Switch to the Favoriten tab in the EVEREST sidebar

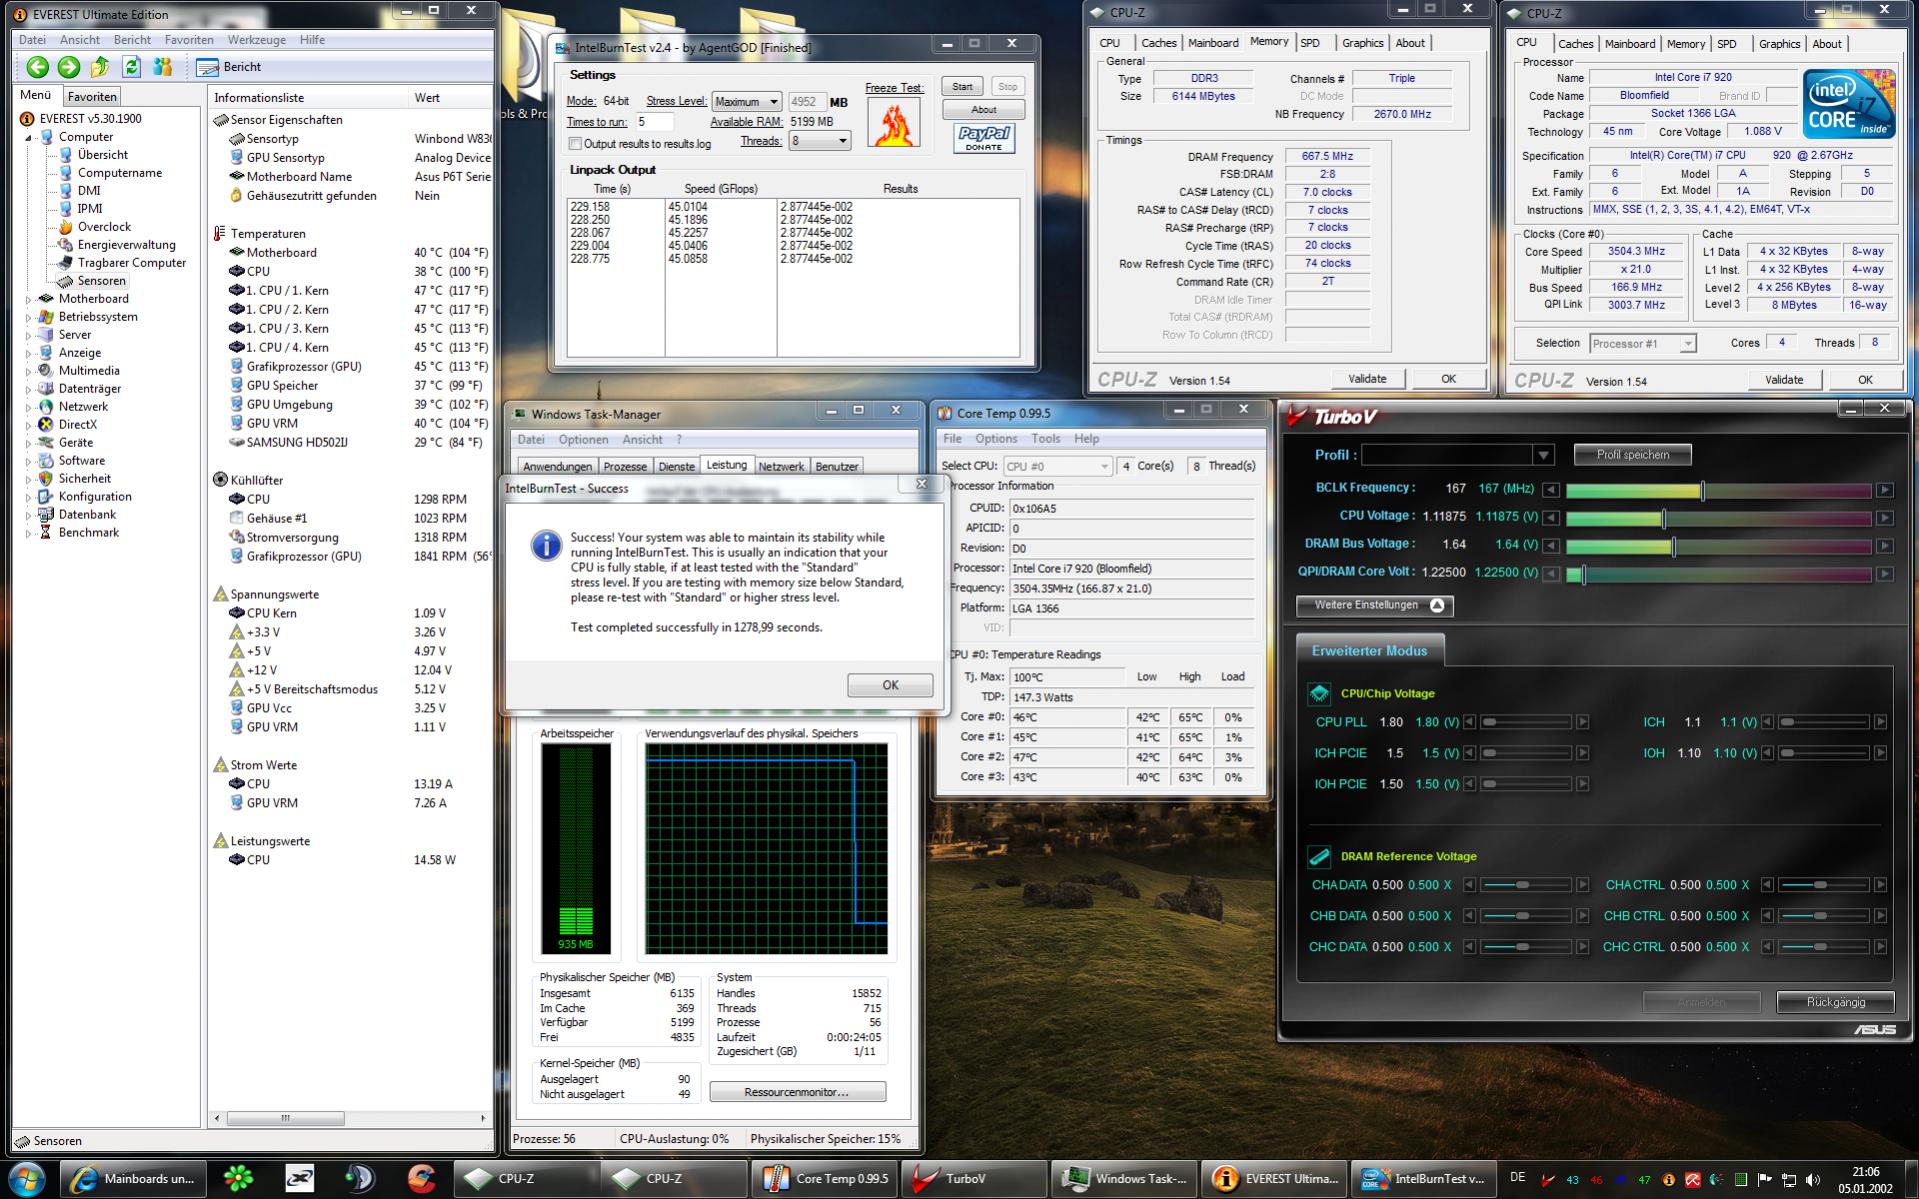[92, 97]
